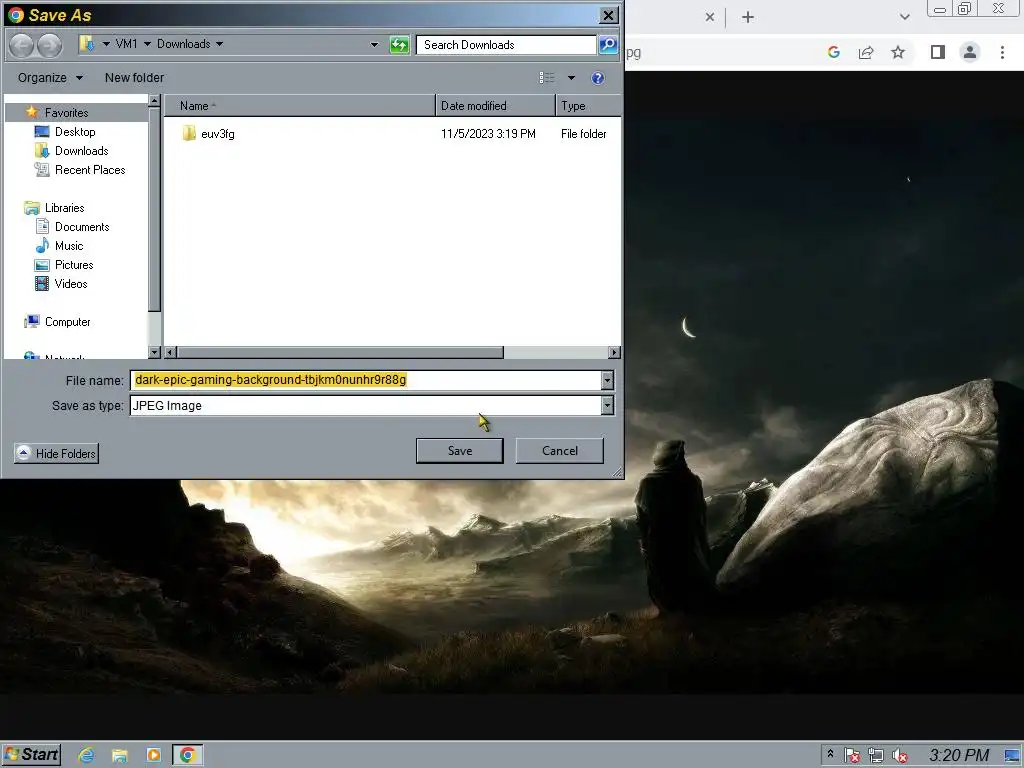
Task: Click the change view icon in dialog toolbar
Action: [x=547, y=78]
